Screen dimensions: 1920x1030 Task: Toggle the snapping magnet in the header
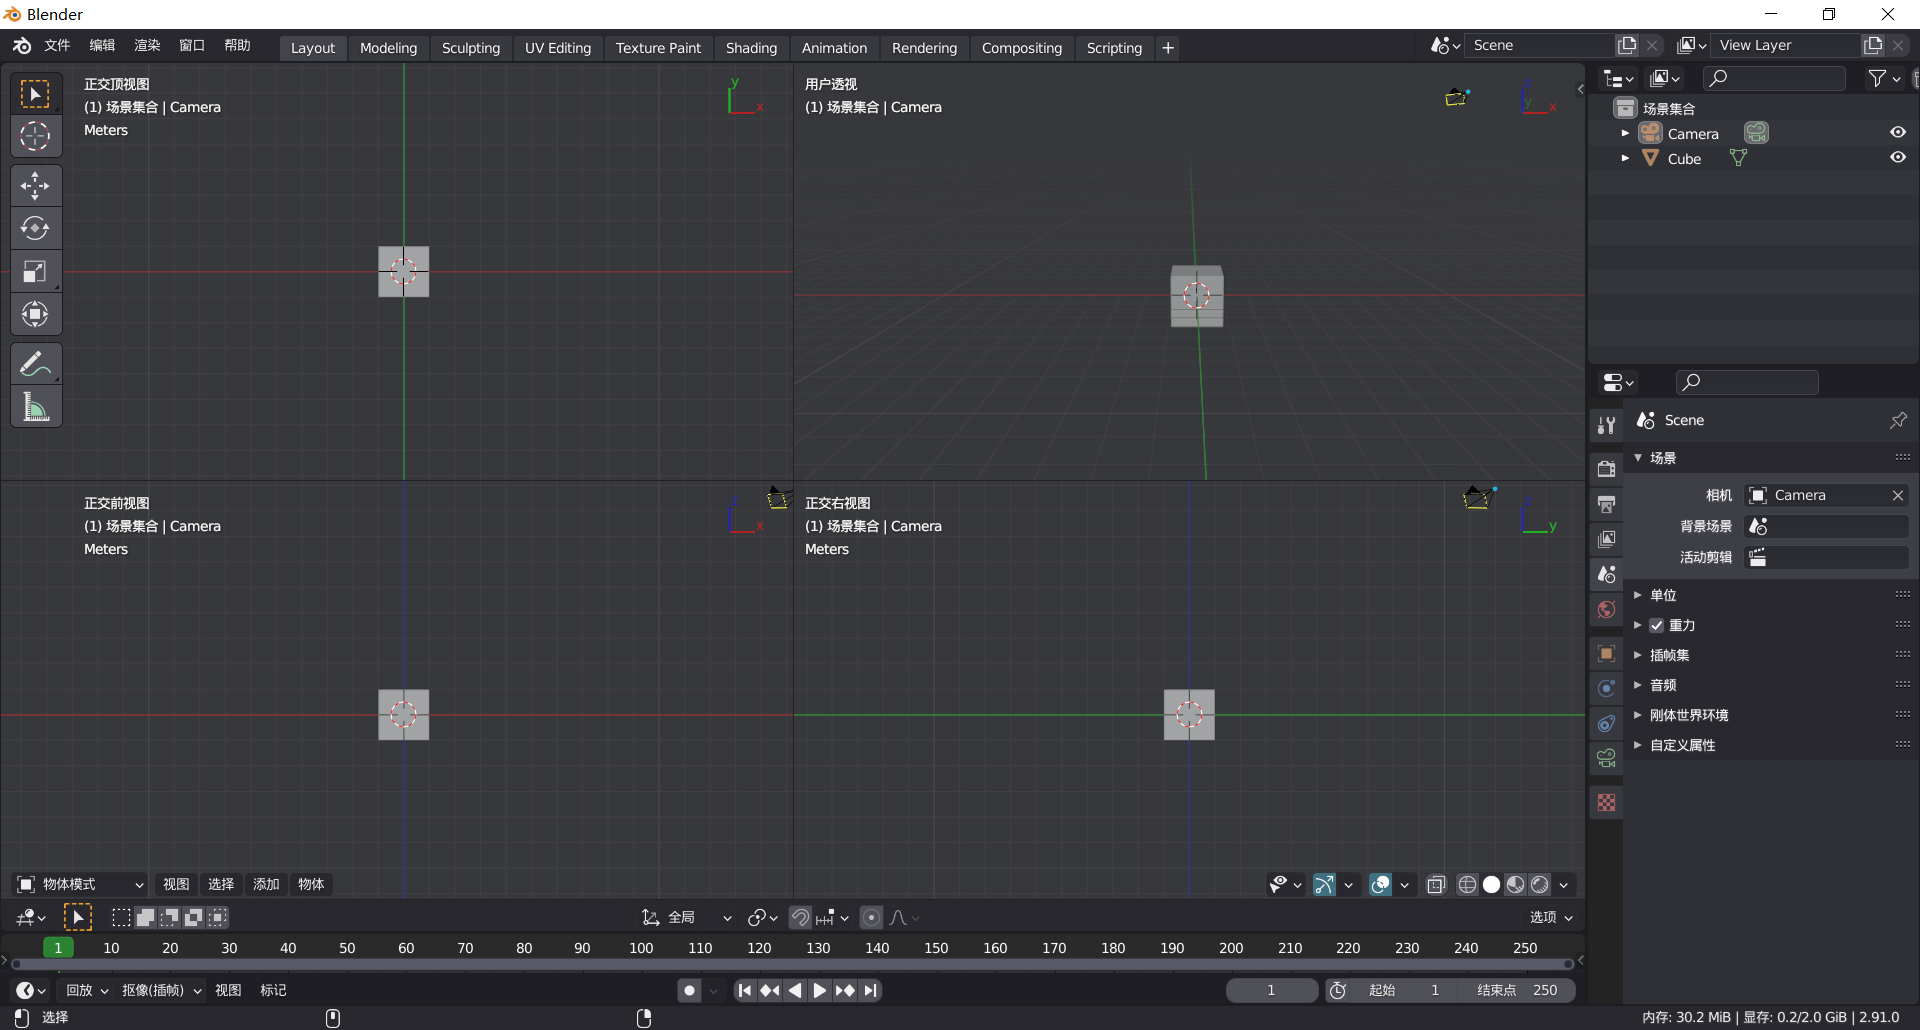pos(800,917)
